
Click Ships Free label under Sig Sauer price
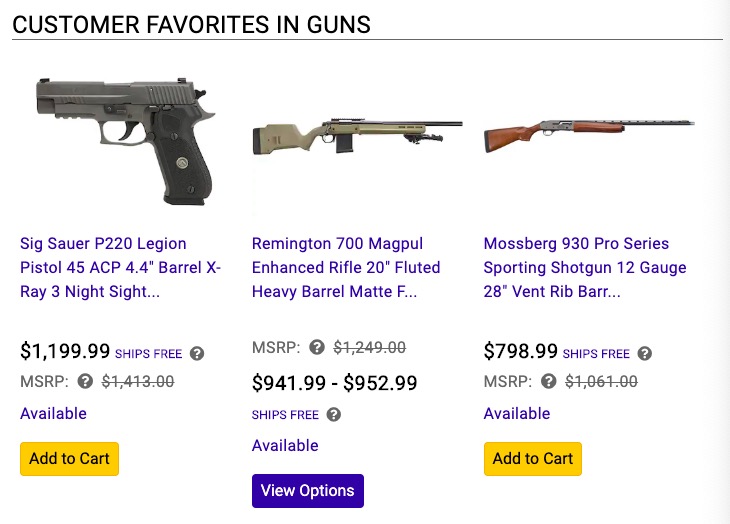click(149, 354)
